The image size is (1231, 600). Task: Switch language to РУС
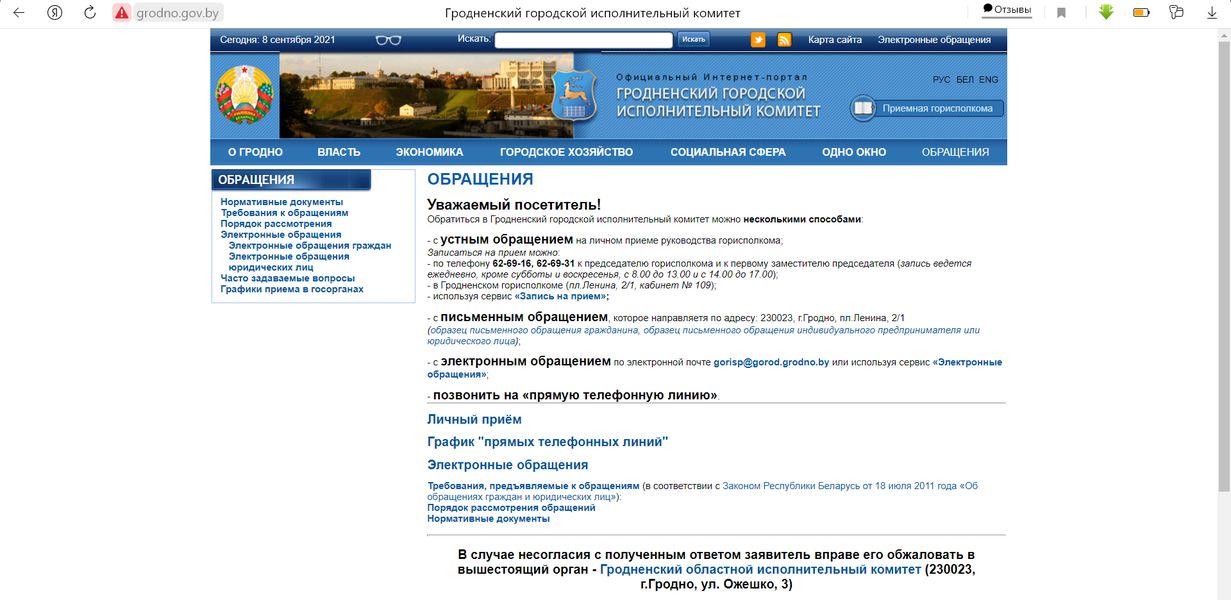tap(941, 79)
